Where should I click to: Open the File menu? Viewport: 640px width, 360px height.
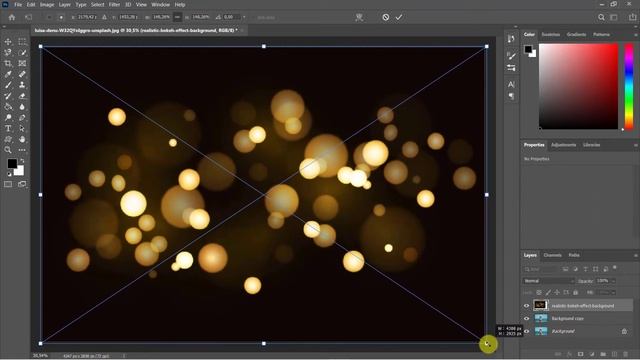tap(18, 4)
